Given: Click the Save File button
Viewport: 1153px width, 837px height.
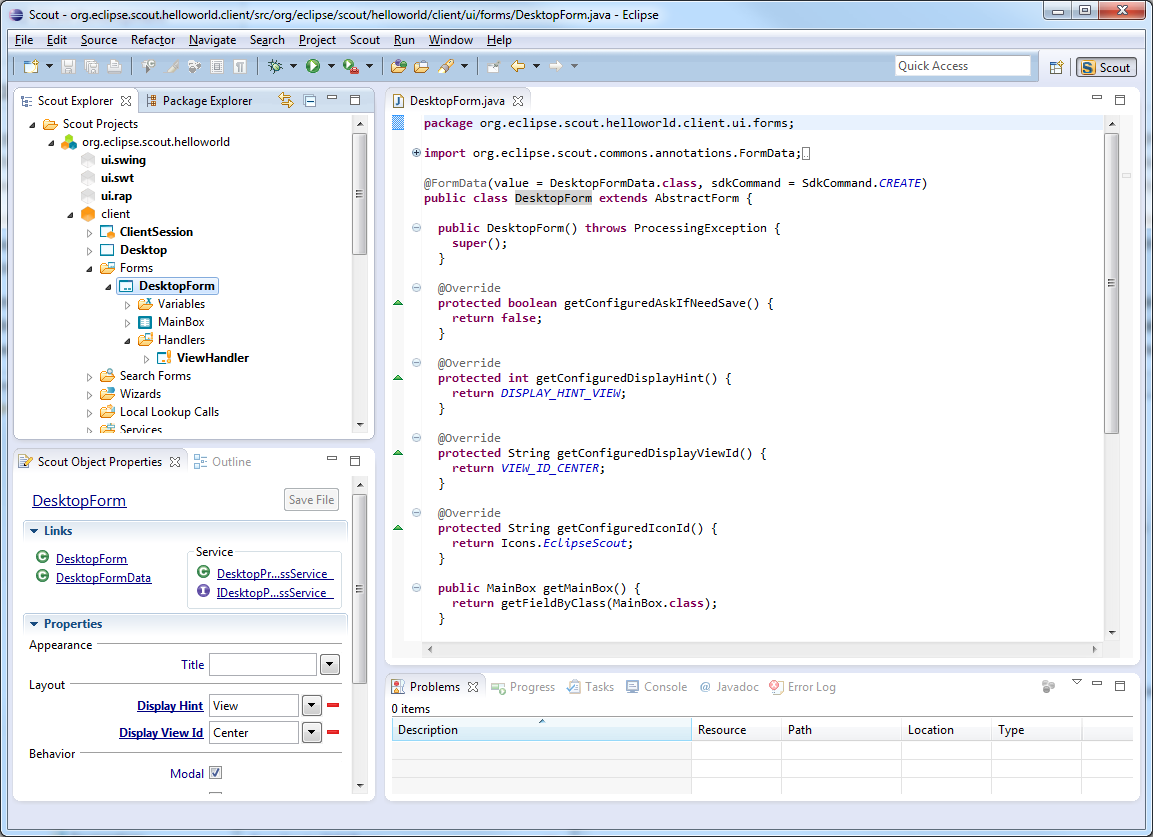Looking at the screenshot, I should click(x=312, y=499).
